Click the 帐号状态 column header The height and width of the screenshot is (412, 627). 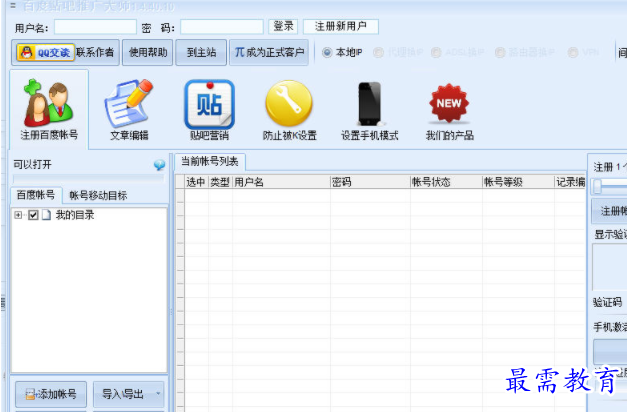click(x=446, y=182)
